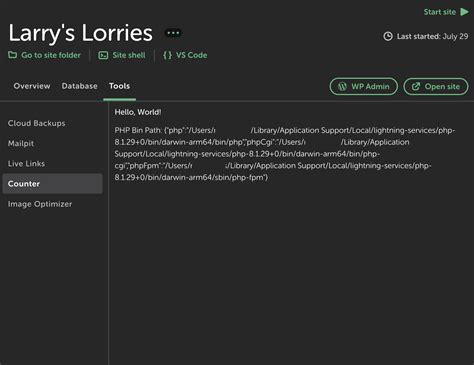Image resolution: width=474 pixels, height=365 pixels.
Task: Open the Overview tab
Action: point(32,86)
